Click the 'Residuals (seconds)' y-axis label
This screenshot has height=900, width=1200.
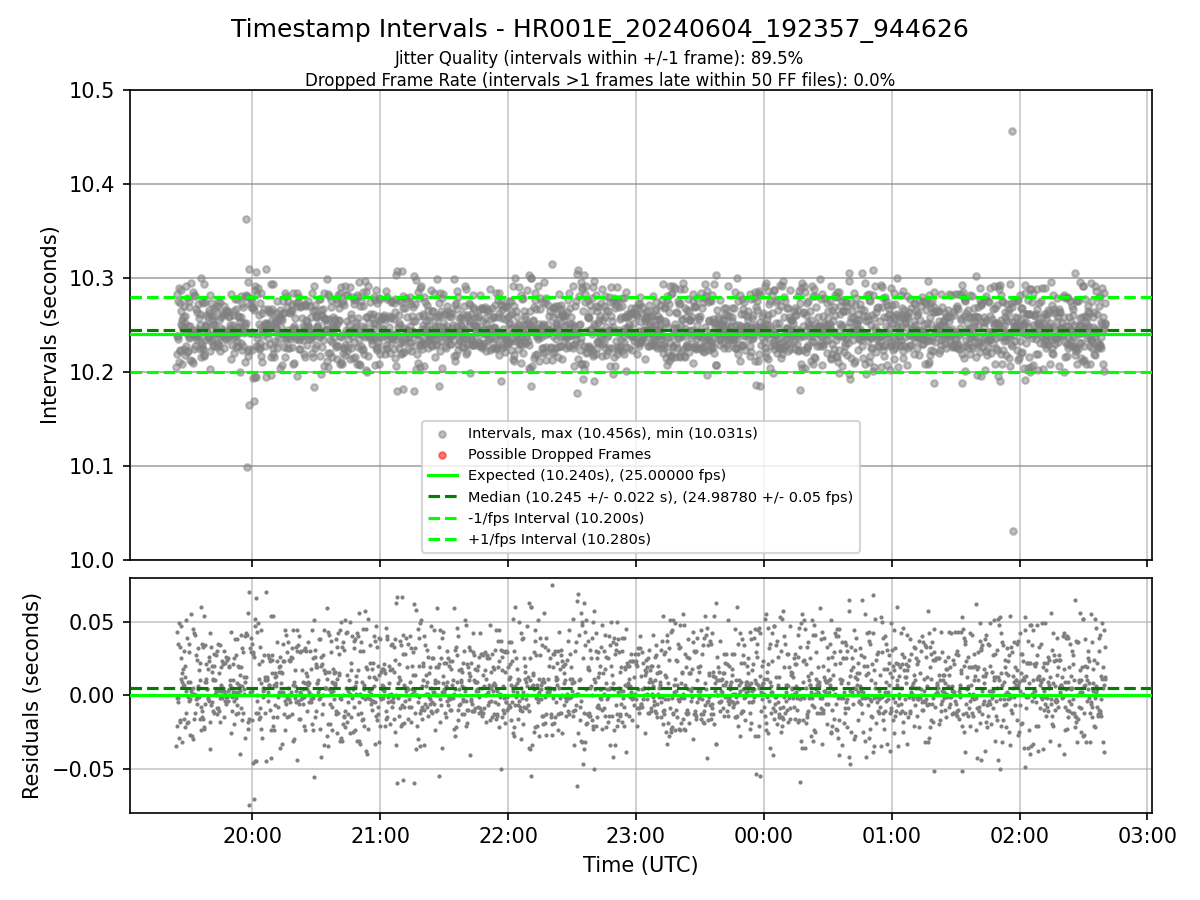pyautogui.click(x=31, y=696)
